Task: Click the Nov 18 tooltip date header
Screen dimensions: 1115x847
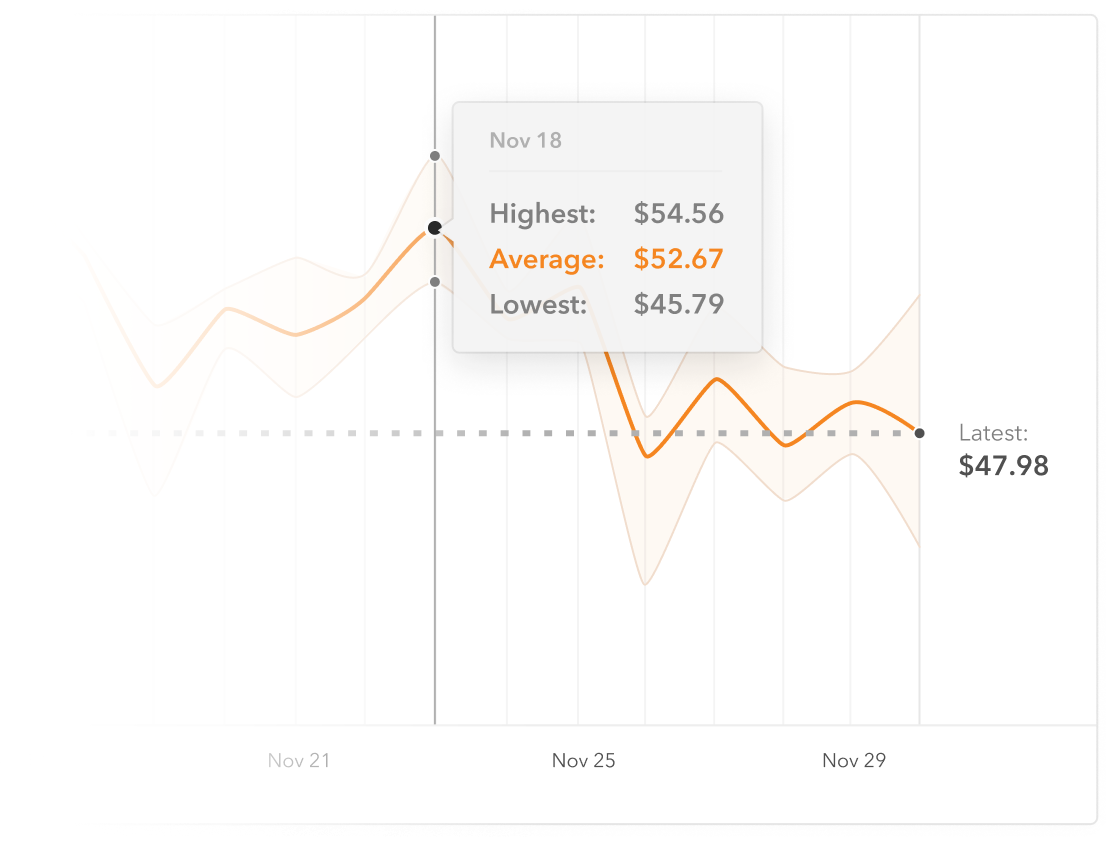Action: pyautogui.click(x=525, y=140)
